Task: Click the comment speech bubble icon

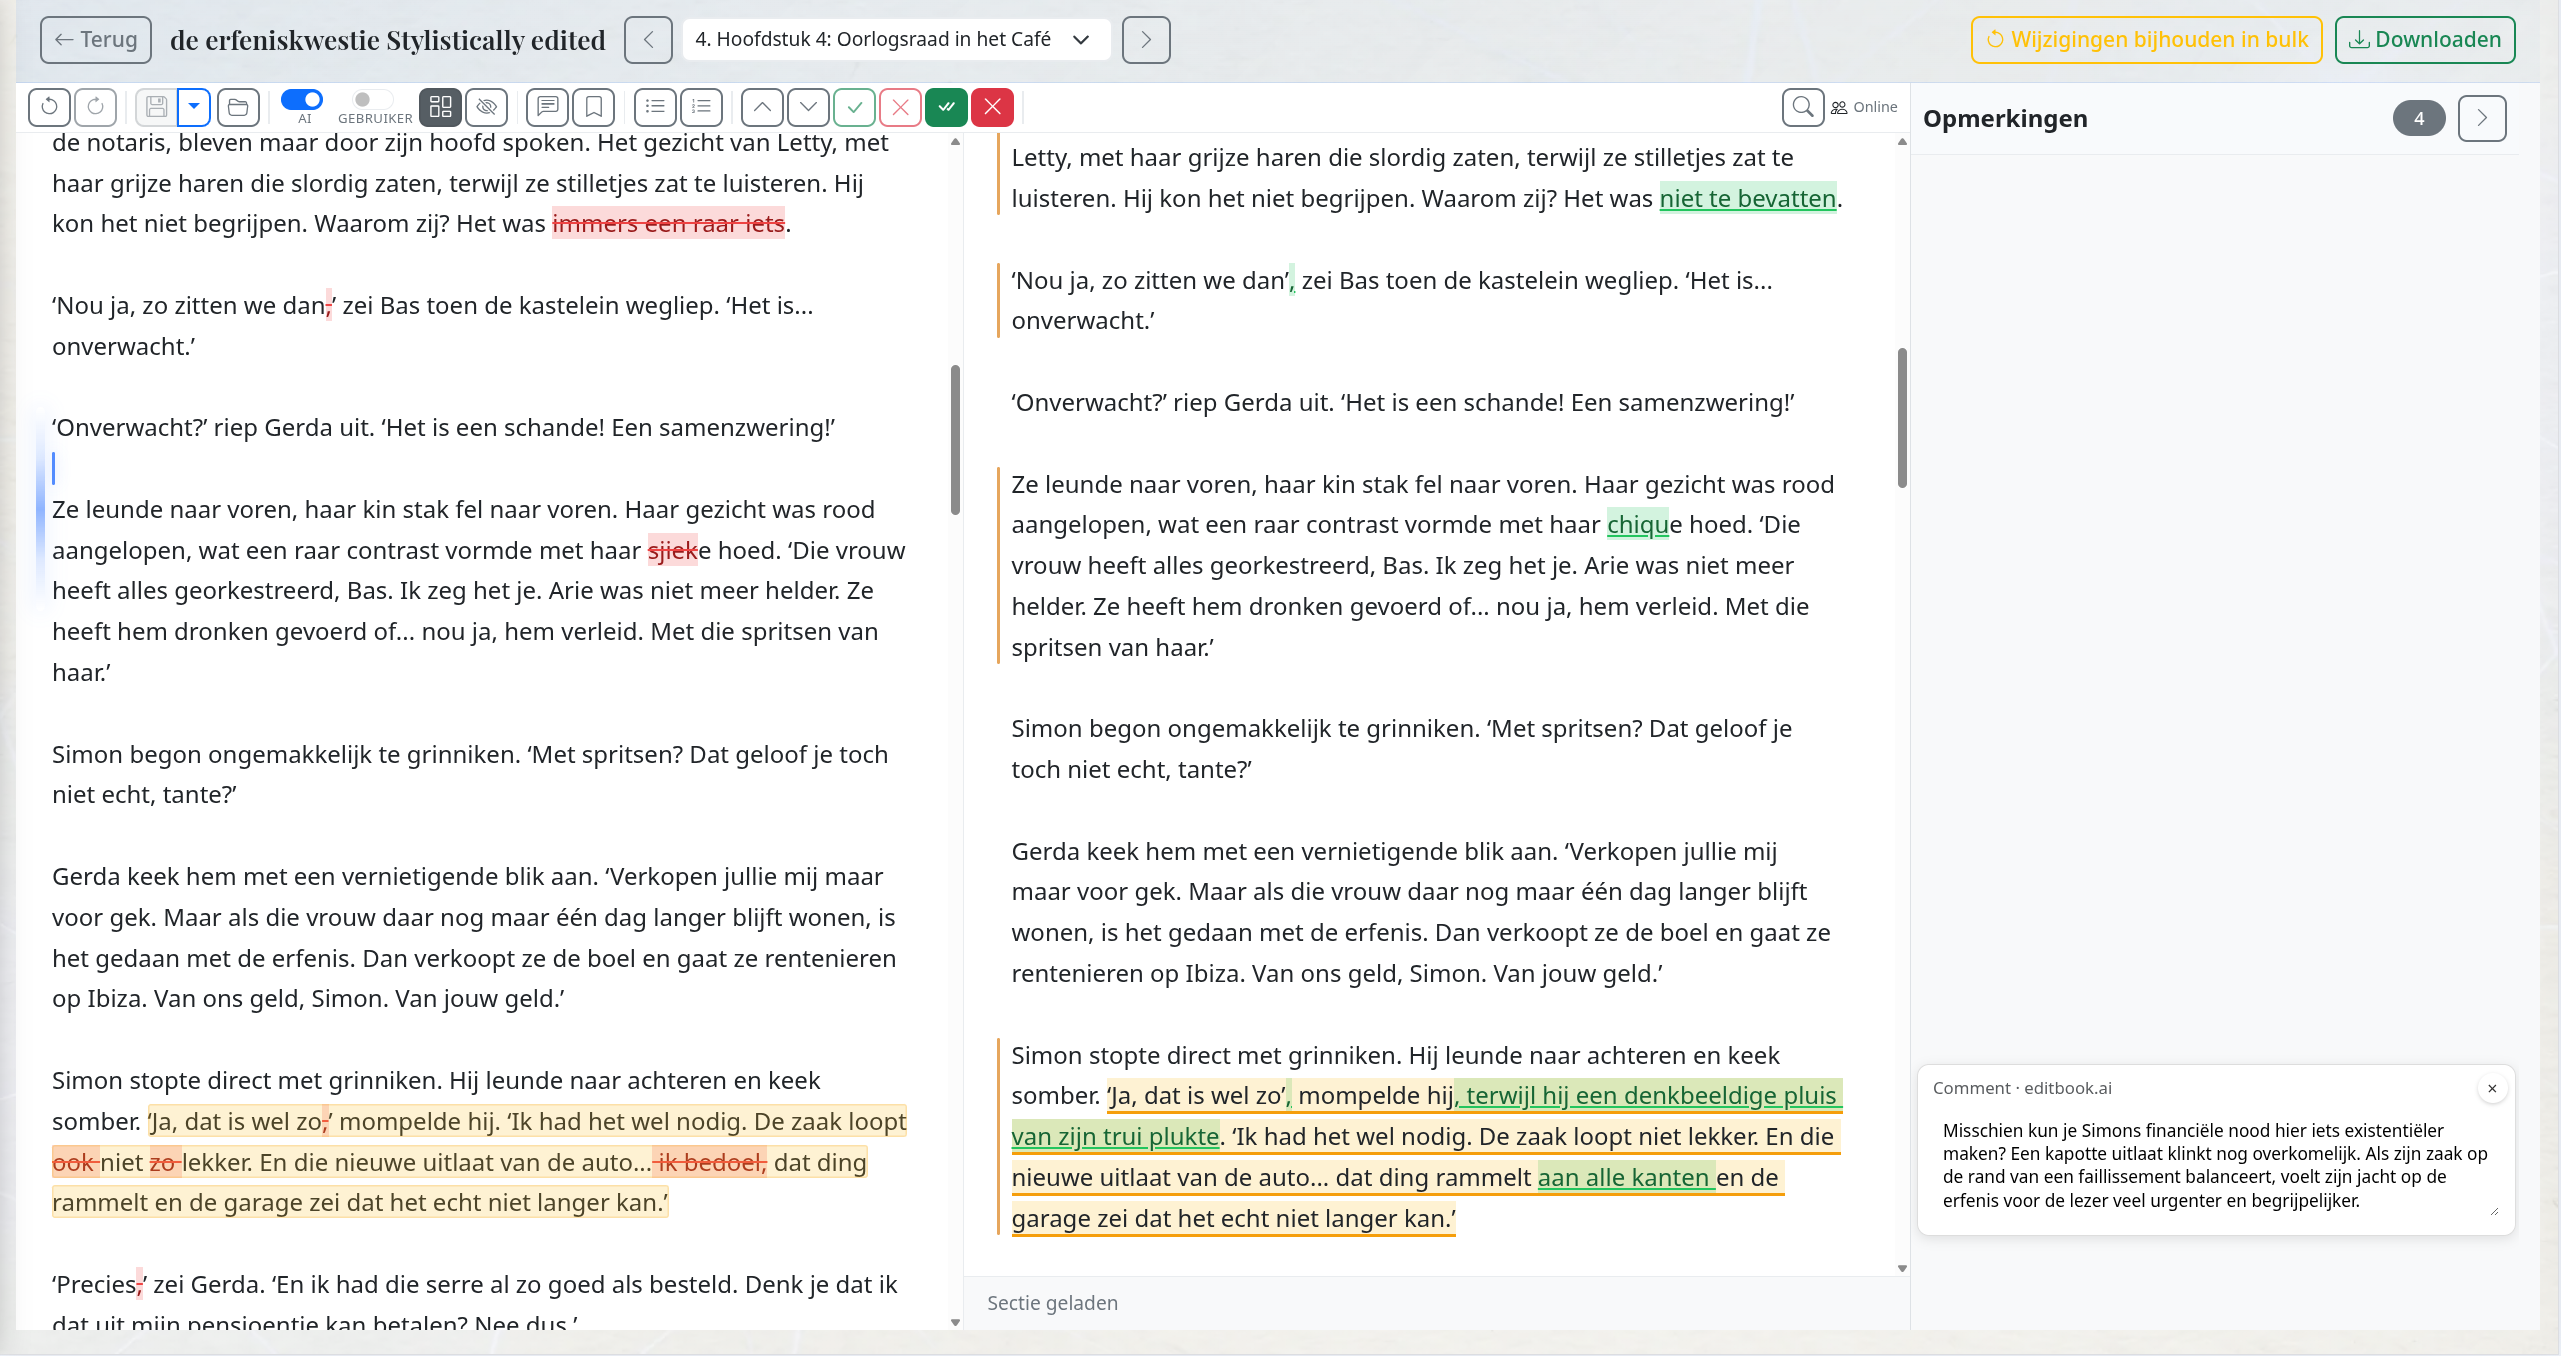Action: pyautogui.click(x=547, y=107)
